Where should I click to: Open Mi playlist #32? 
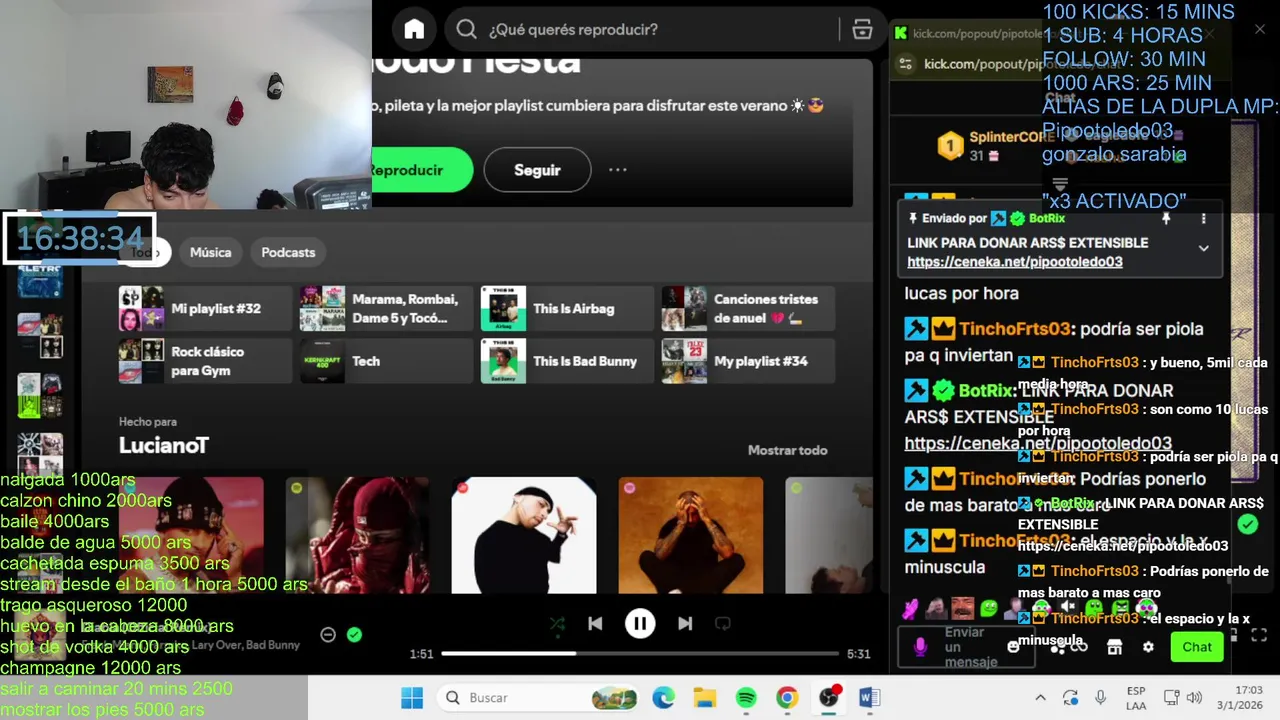coord(205,309)
